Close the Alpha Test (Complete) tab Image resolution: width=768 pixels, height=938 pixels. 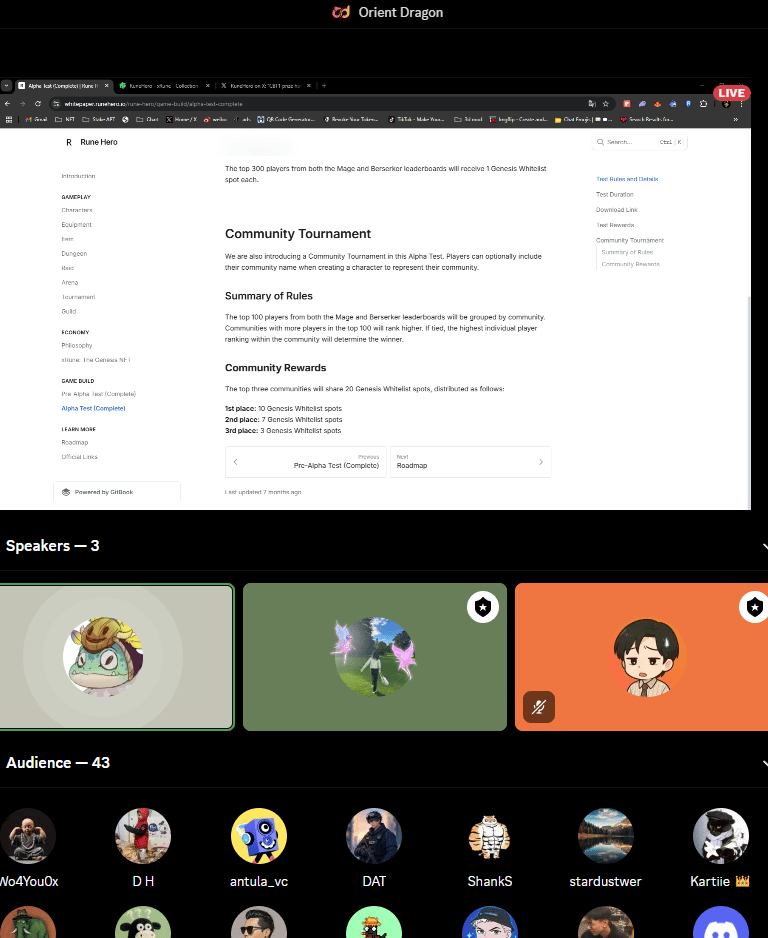(107, 86)
